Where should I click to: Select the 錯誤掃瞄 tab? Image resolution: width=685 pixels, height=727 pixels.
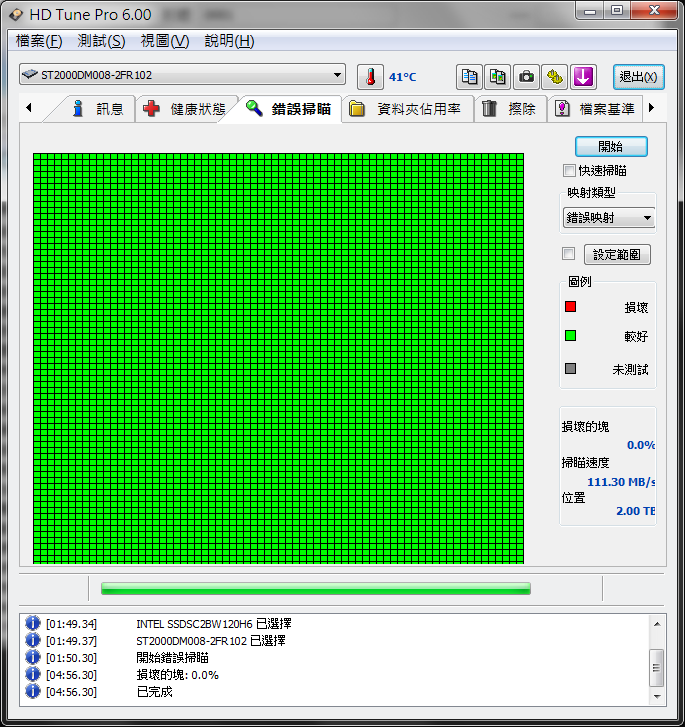(288, 109)
